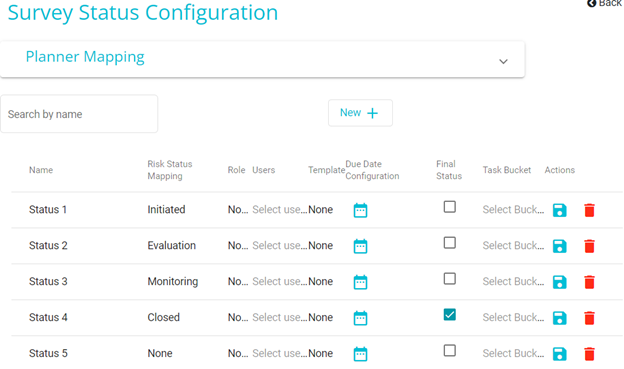Click the Name column header
This screenshot has width=624, height=369.
(41, 170)
